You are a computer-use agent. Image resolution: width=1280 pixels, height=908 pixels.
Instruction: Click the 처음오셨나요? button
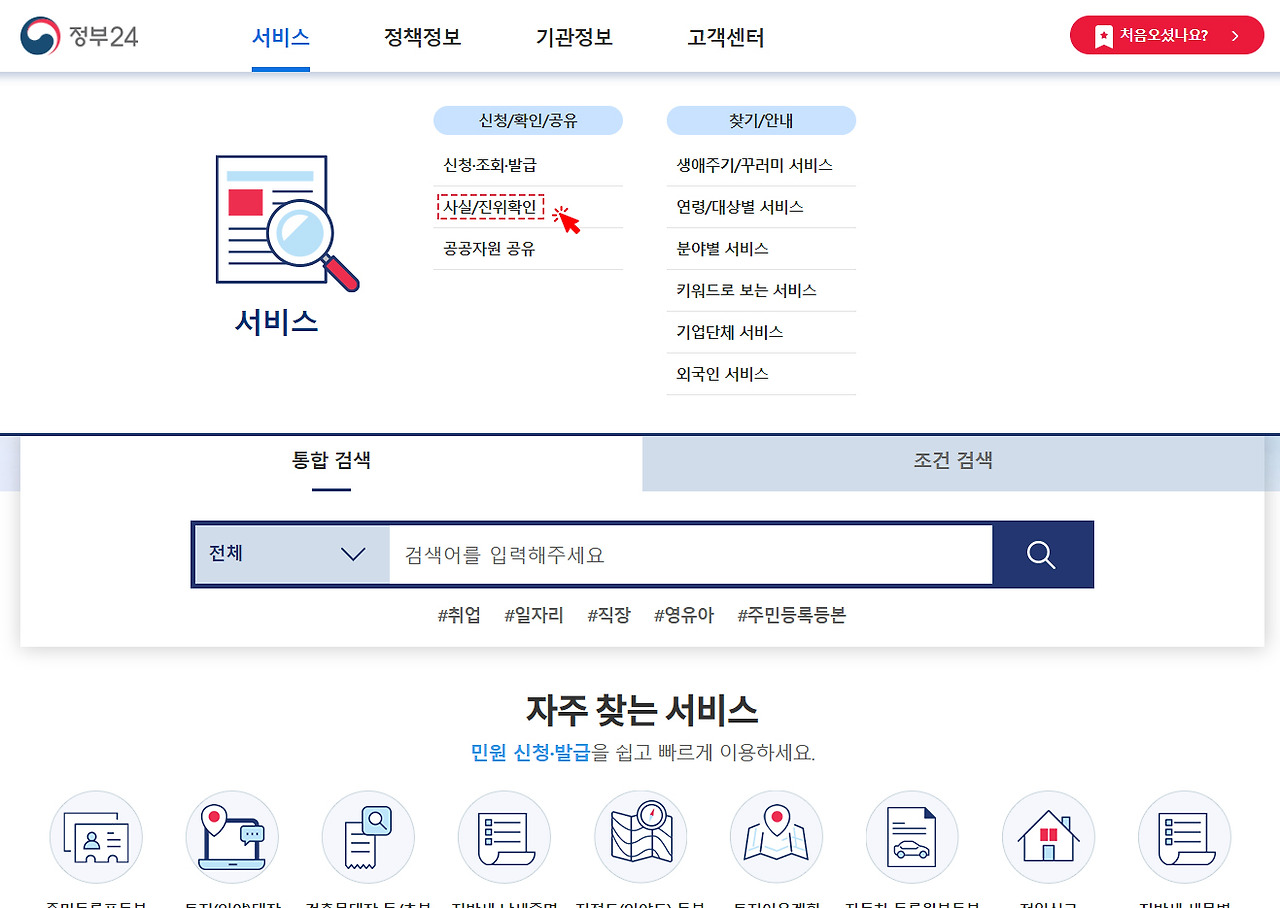point(1166,34)
